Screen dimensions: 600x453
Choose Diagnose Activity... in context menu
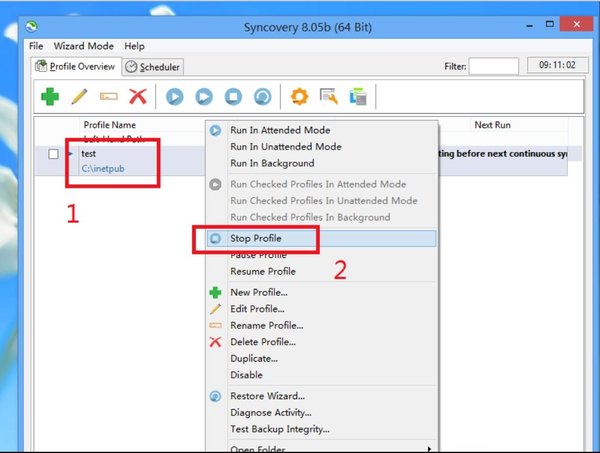click(x=321, y=412)
